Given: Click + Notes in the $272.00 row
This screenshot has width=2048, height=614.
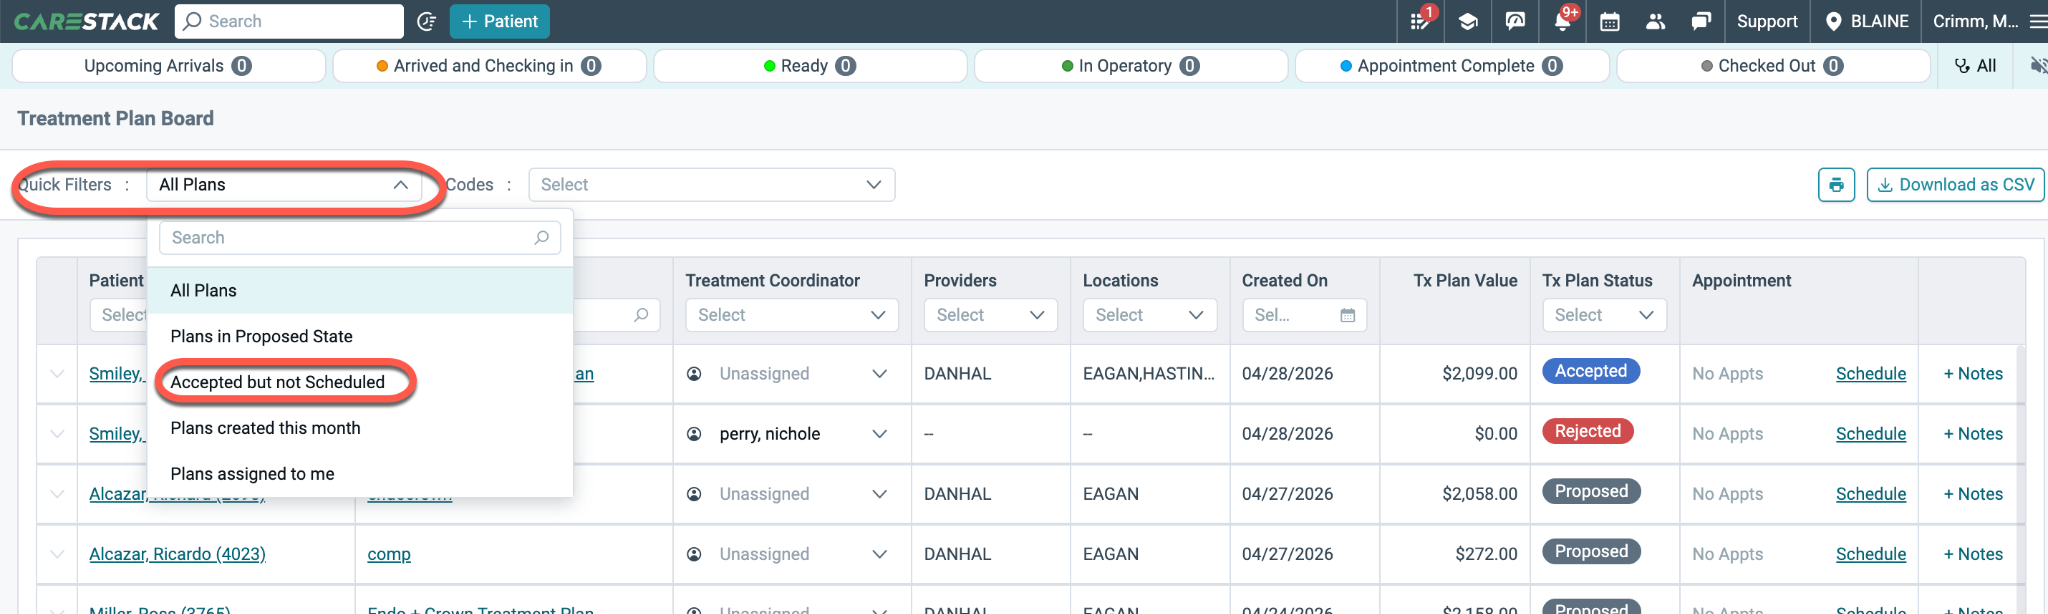Looking at the screenshot, I should 1973,554.
